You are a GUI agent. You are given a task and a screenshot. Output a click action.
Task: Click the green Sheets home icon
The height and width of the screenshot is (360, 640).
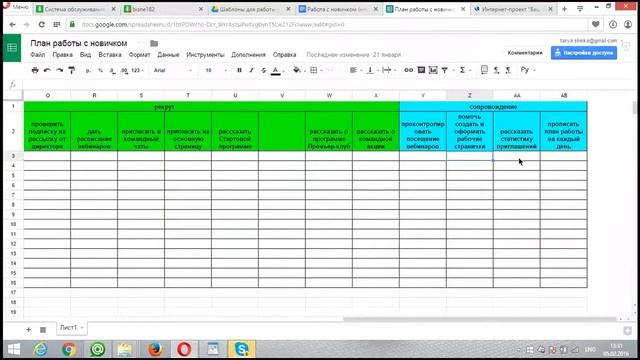tap(12, 48)
